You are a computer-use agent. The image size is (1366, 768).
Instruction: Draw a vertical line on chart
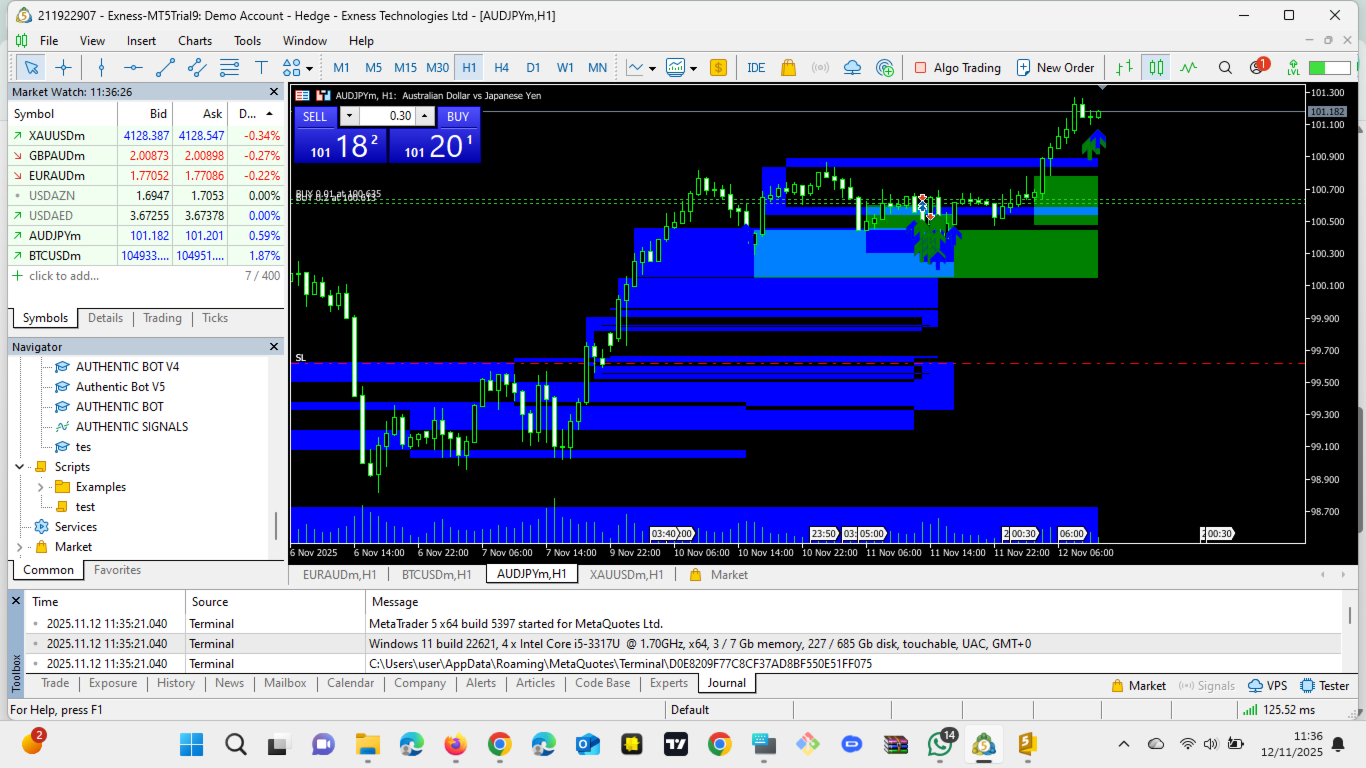pos(101,67)
